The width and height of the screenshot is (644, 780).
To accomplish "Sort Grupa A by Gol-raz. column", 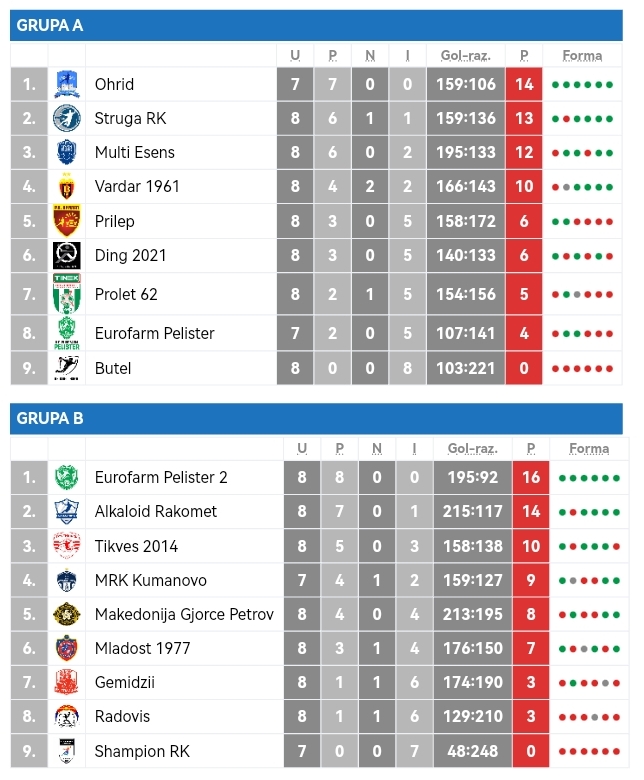I will 465,55.
